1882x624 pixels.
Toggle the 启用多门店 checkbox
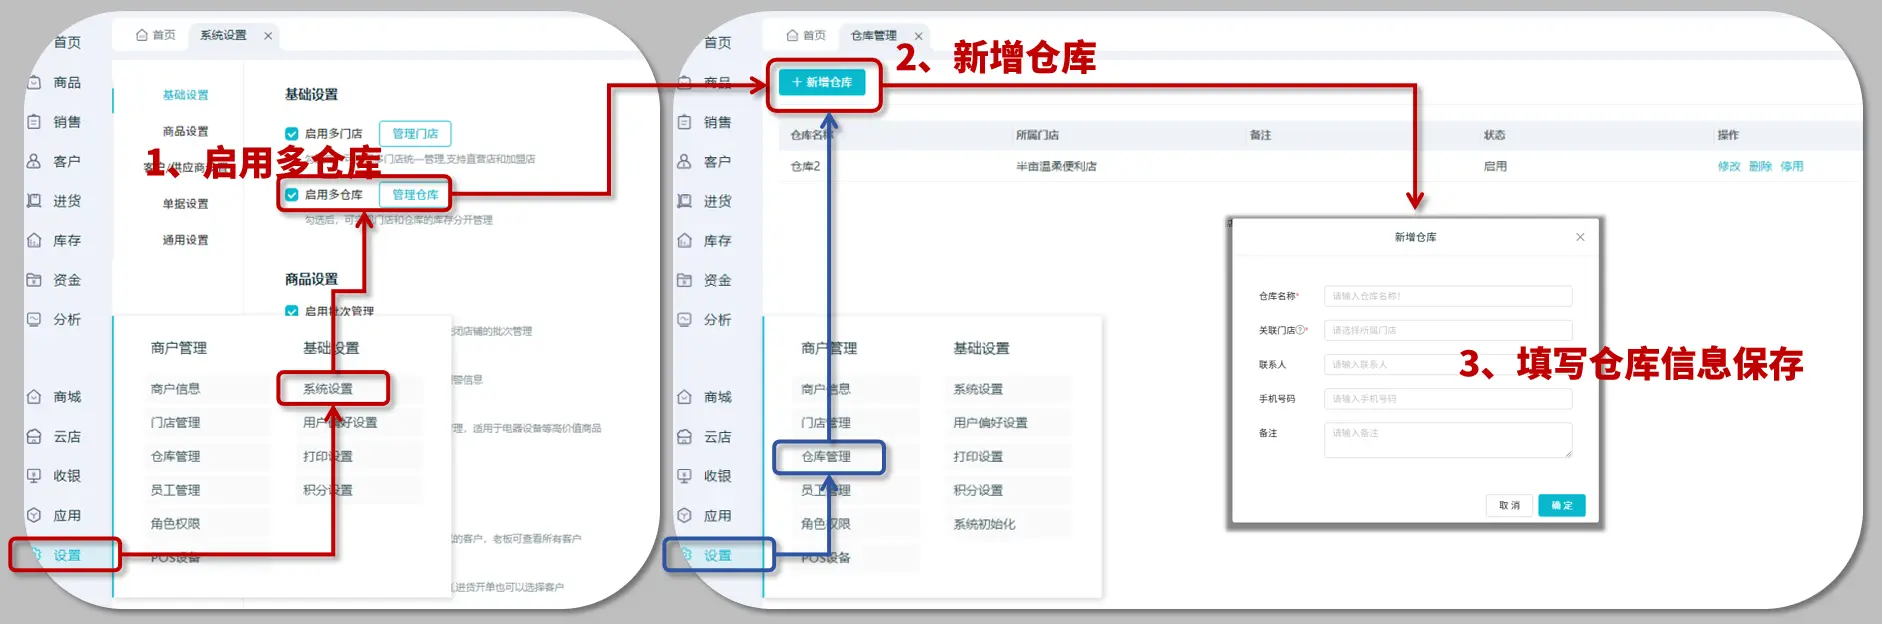pyautogui.click(x=292, y=134)
